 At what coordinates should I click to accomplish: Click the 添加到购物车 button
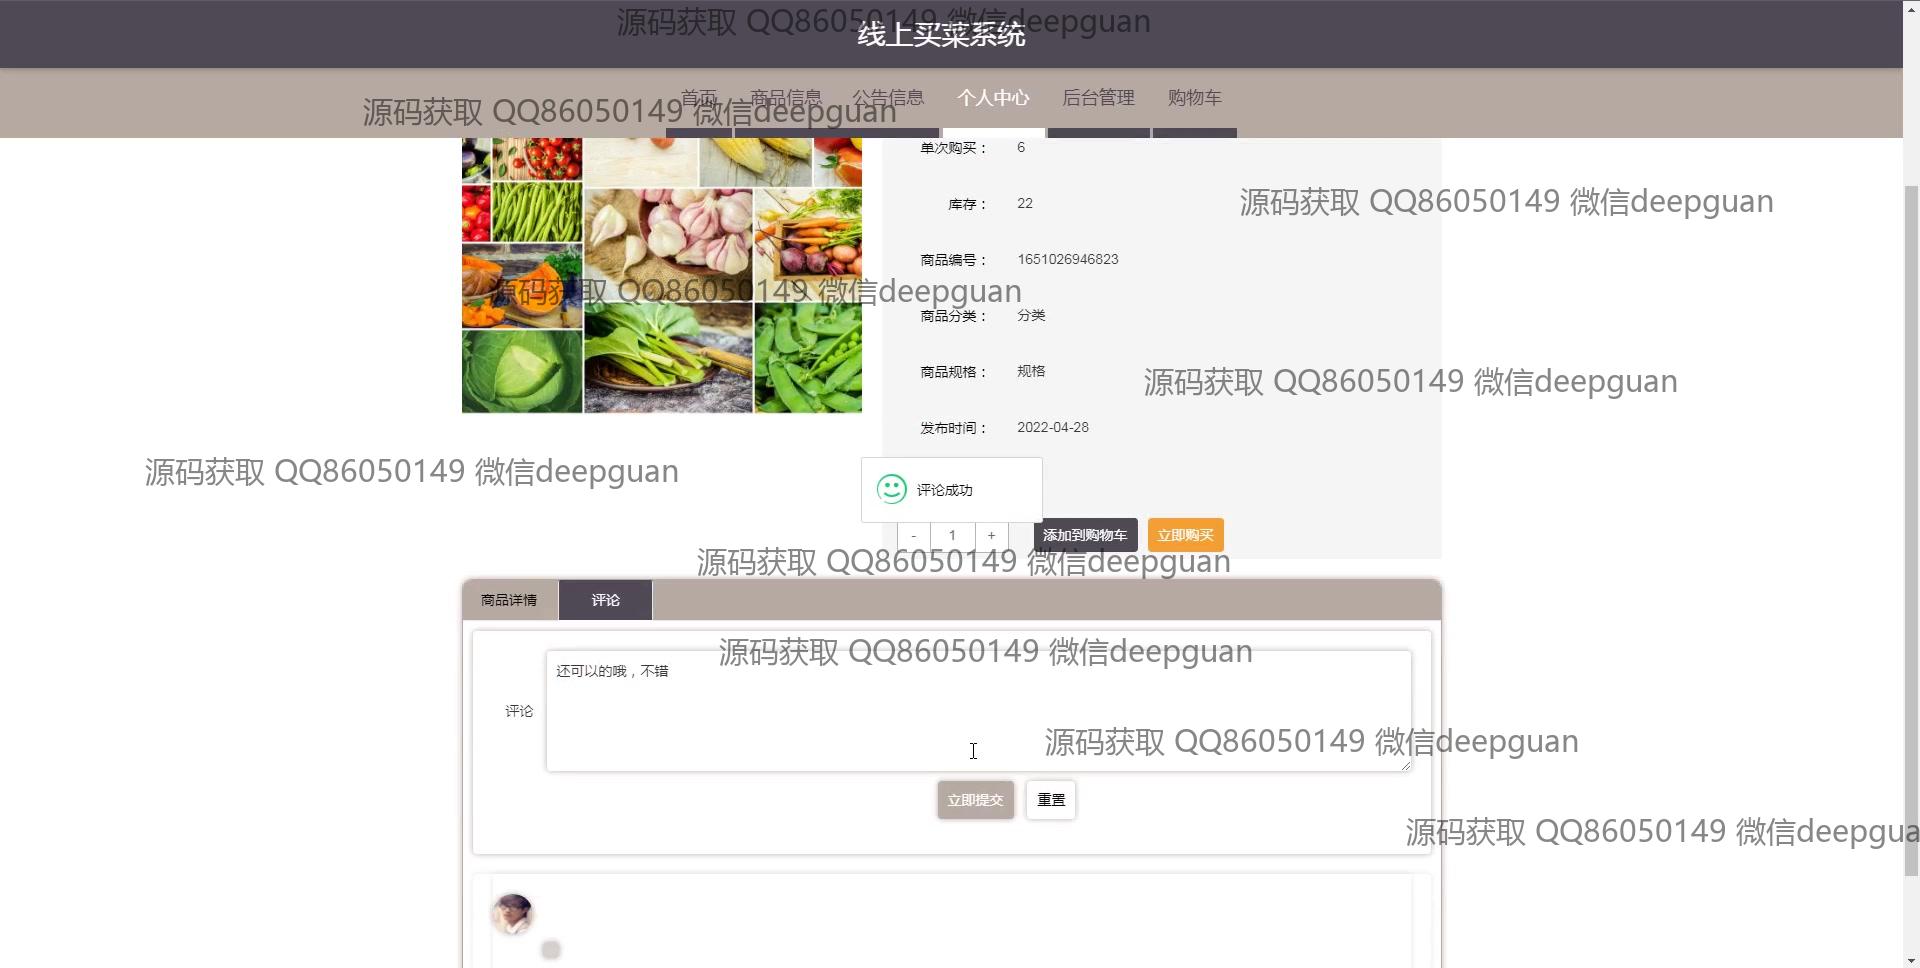1085,535
